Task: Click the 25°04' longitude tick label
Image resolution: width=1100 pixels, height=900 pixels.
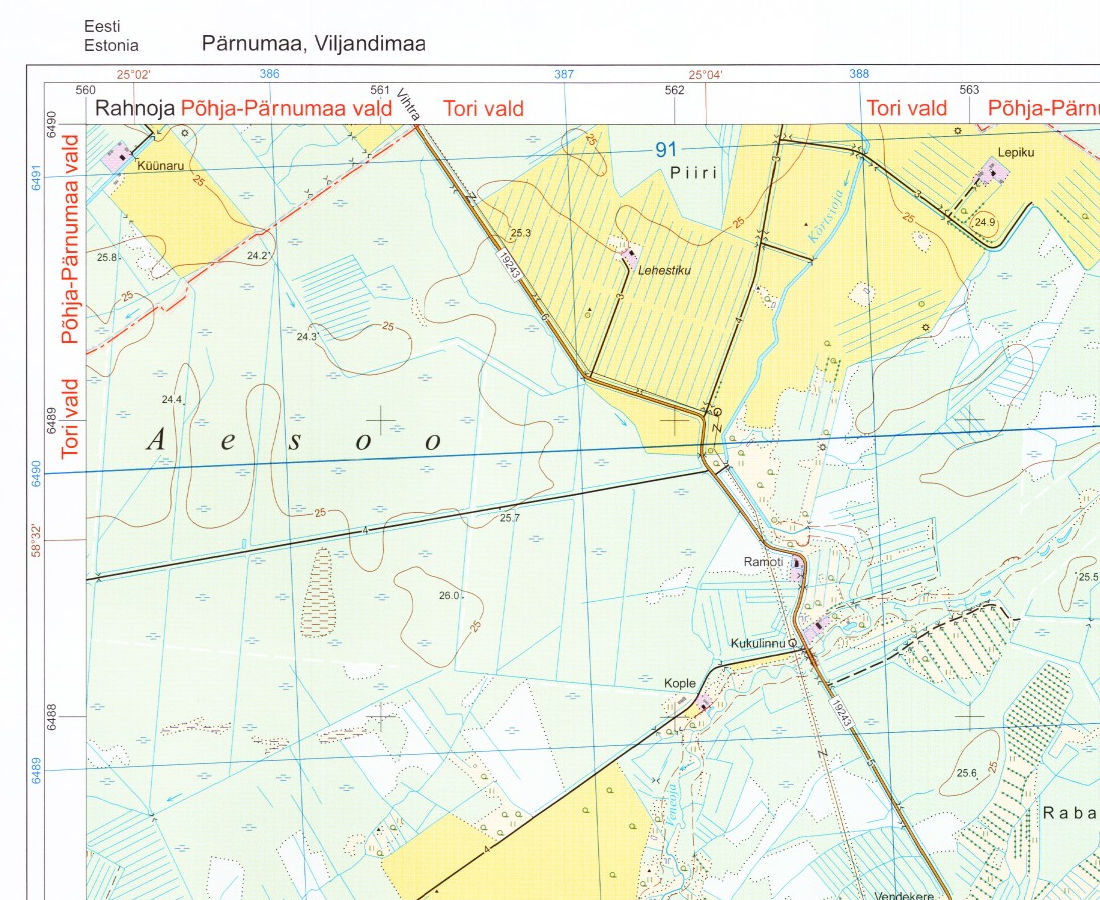Action: click(705, 74)
